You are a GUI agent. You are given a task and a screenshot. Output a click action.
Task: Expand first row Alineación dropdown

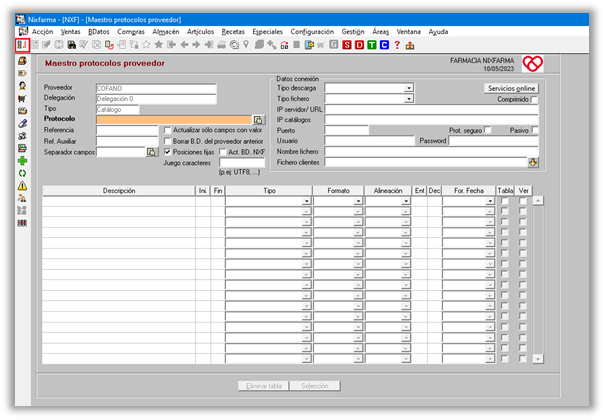coord(406,201)
